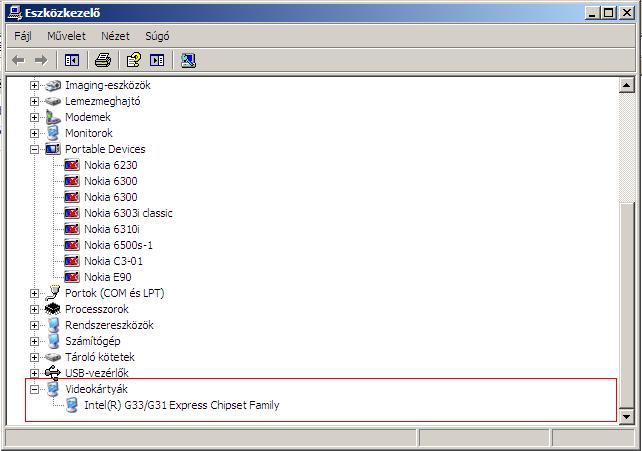Select the Nokia 6303i classic device
This screenshot has height=451, width=642.
(128, 213)
